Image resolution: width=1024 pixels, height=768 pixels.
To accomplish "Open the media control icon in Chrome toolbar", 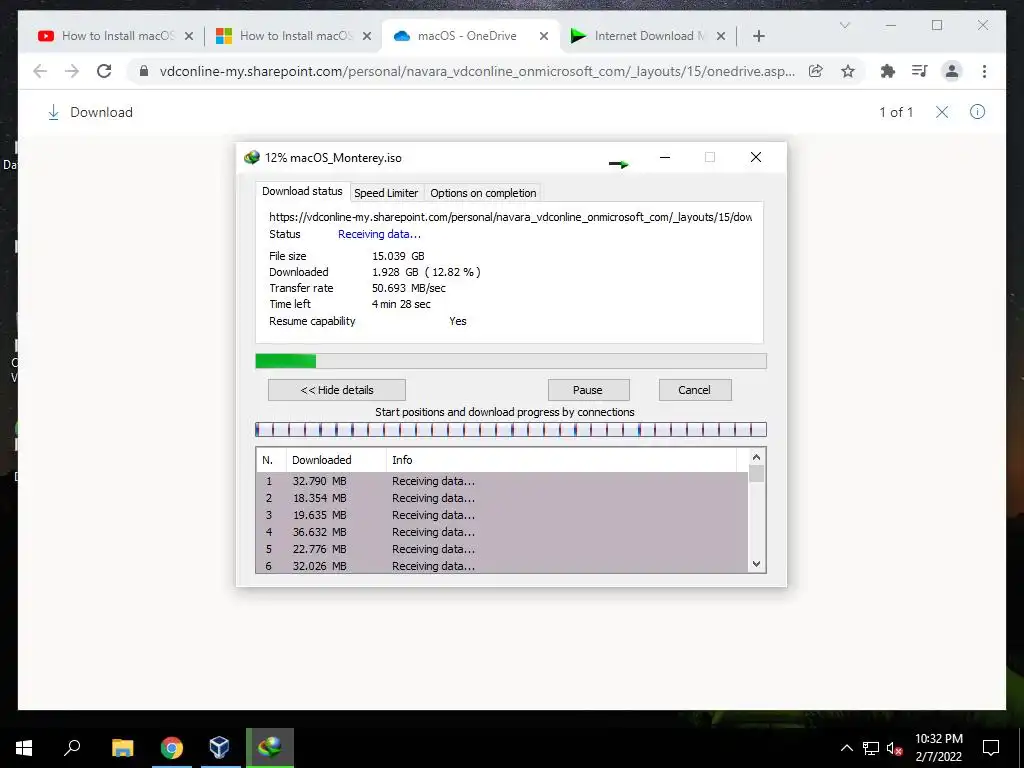I will [x=920, y=71].
